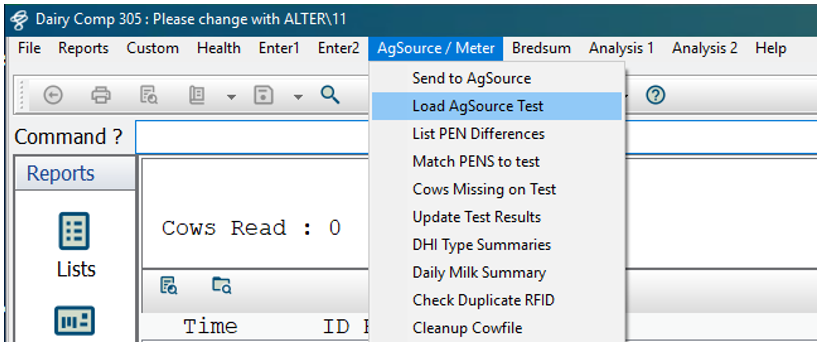Click the Reports panel header
The width and height of the screenshot is (827, 360).
74,173
